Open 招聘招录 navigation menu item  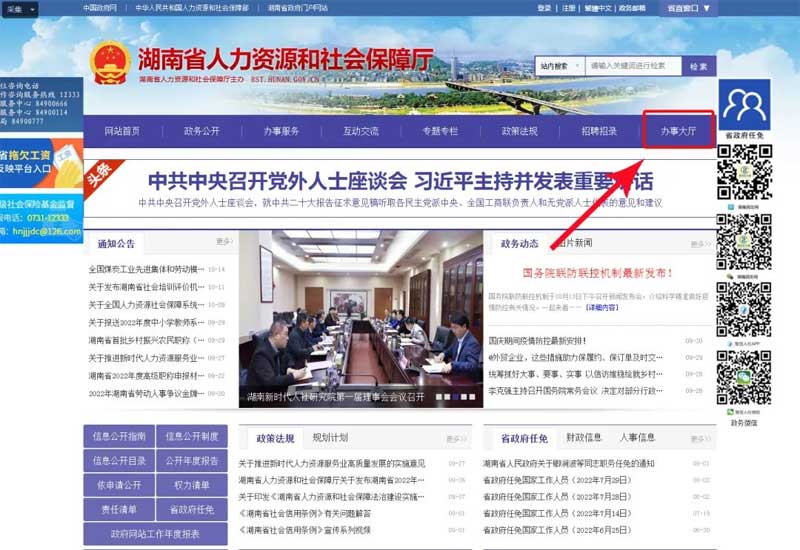[599, 131]
